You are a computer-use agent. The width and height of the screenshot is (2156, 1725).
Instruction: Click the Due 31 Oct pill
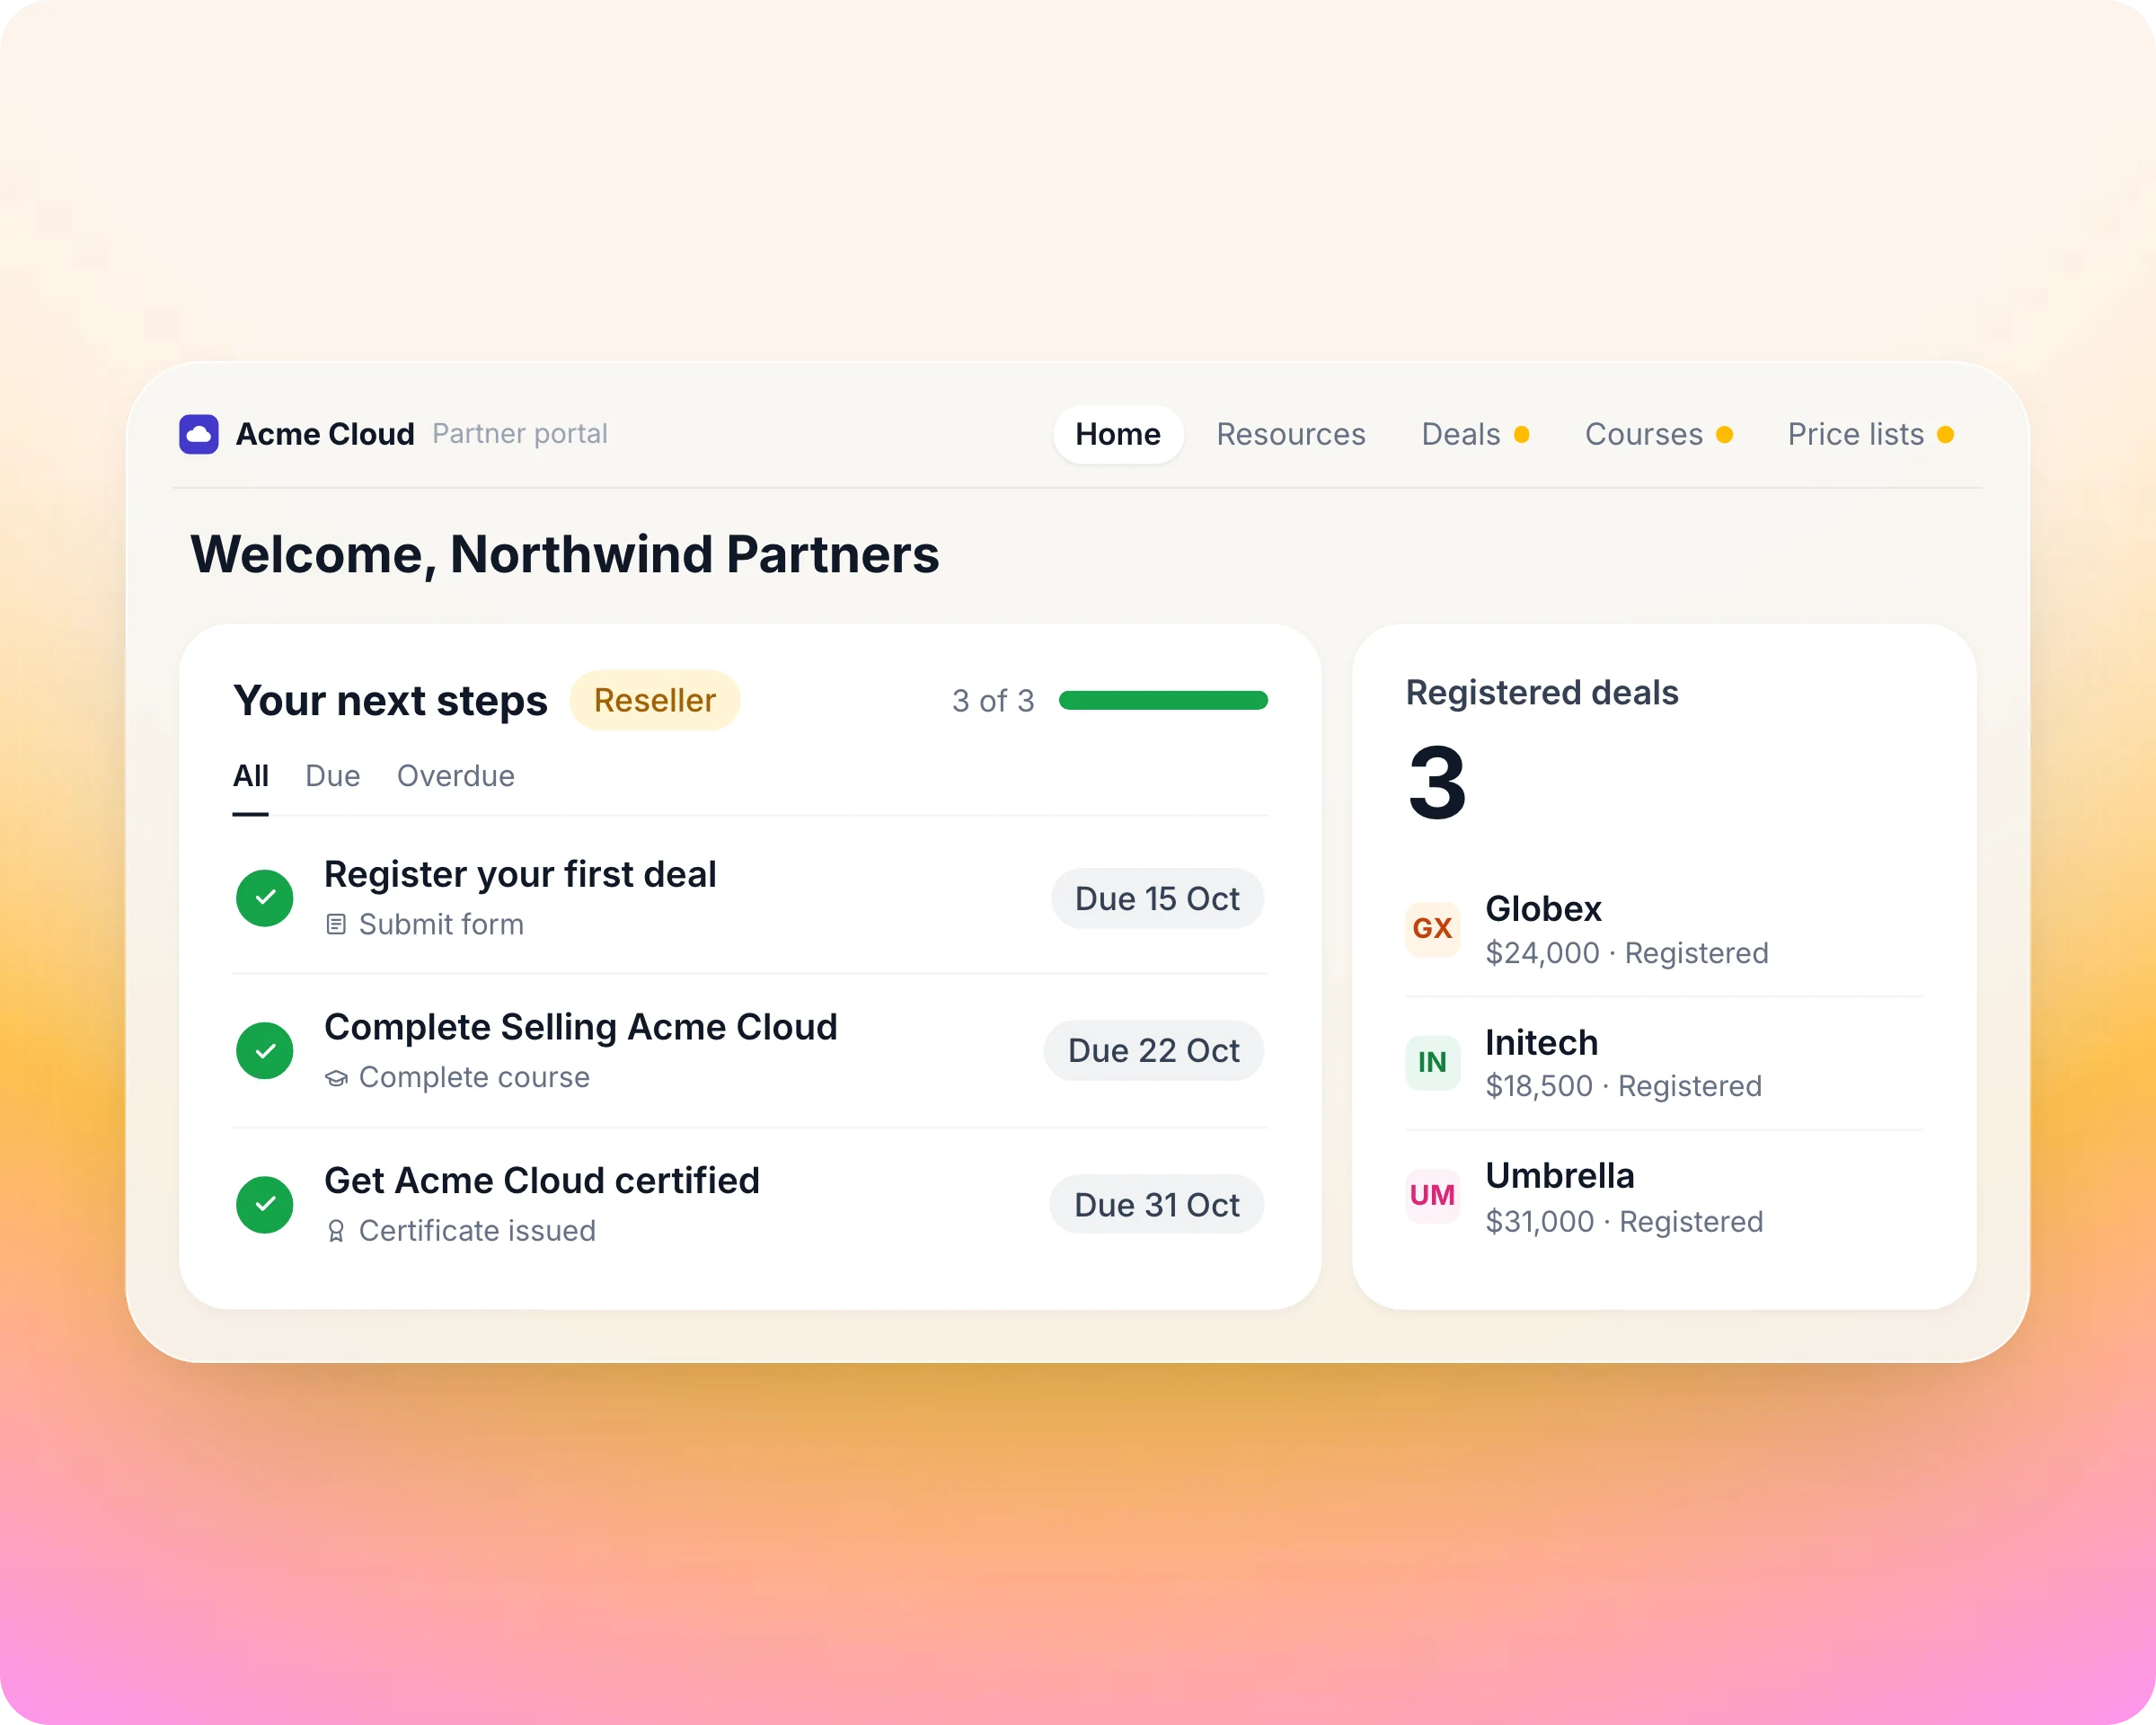pyautogui.click(x=1156, y=1204)
